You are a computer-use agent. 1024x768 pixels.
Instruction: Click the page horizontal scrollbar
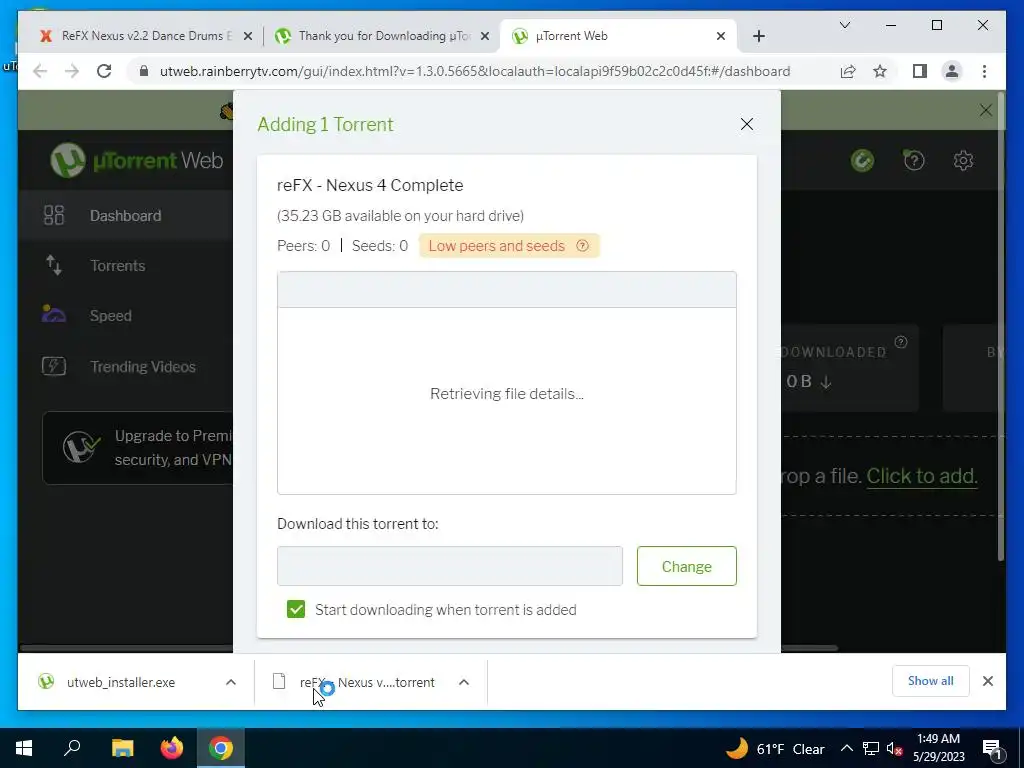pos(428,648)
